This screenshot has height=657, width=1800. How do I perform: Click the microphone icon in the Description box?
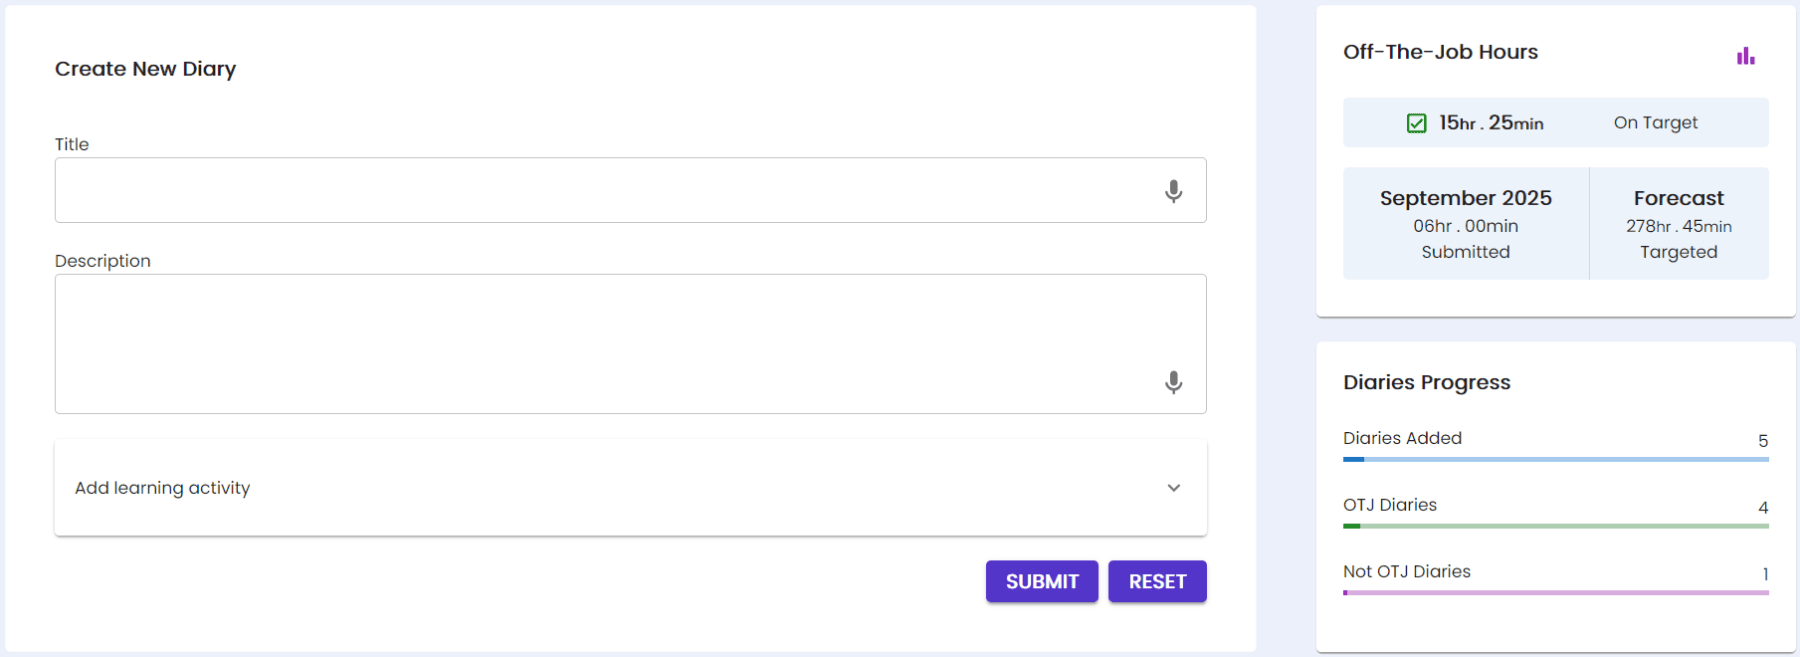tap(1173, 382)
